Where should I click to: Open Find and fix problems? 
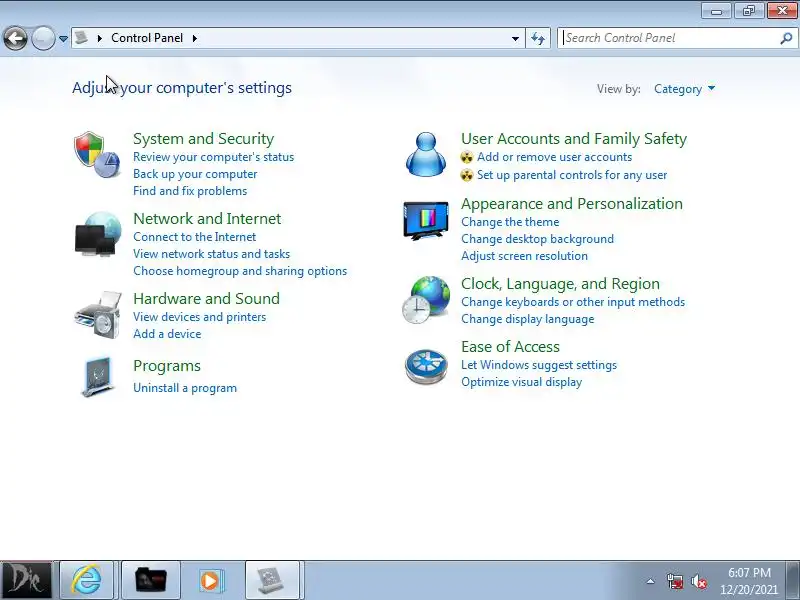[190, 191]
